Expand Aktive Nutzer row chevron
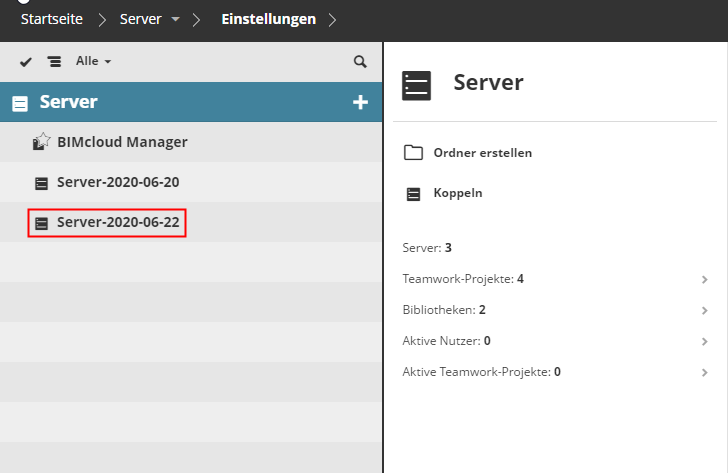The image size is (728, 473). click(x=704, y=342)
